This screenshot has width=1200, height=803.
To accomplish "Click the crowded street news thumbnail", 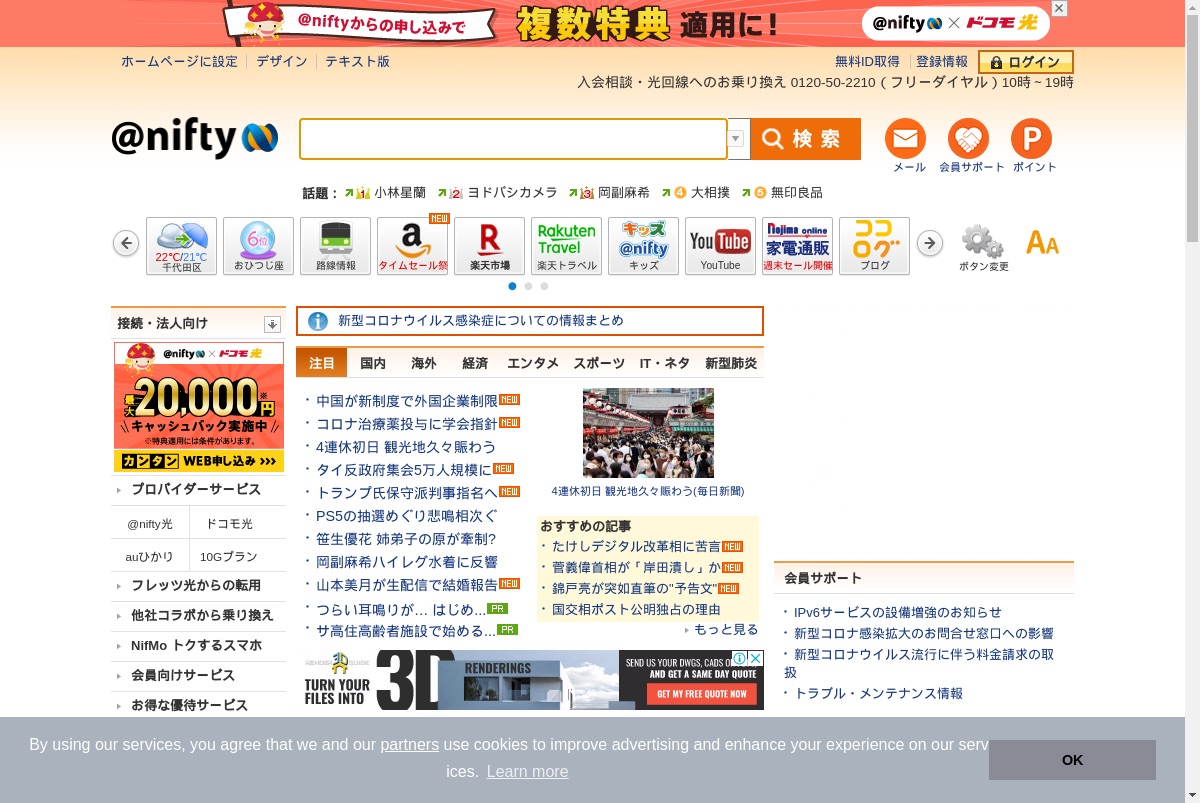I will (648, 433).
